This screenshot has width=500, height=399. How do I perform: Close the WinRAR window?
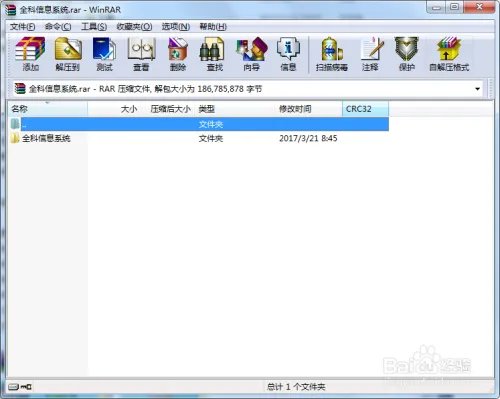[x=479, y=7]
